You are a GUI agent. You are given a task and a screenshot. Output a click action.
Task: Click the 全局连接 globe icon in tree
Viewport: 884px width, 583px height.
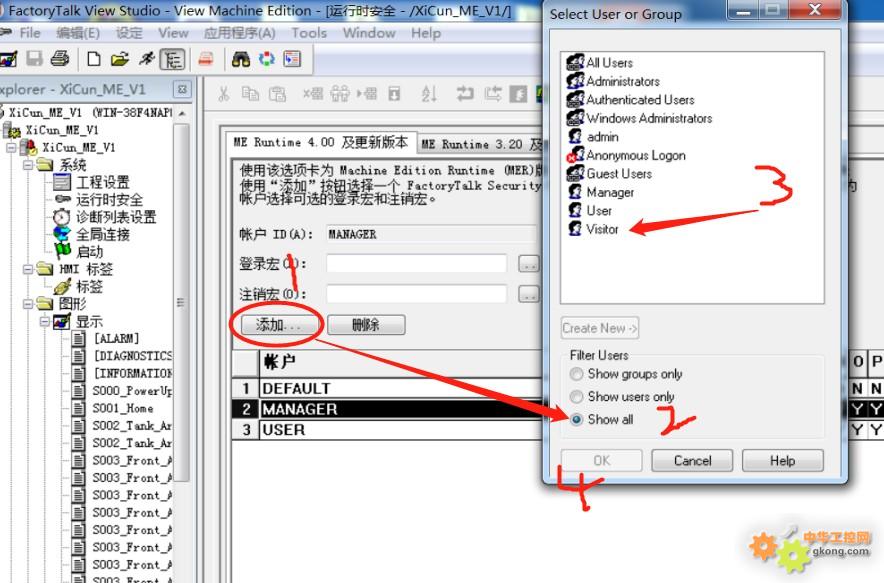(61, 234)
